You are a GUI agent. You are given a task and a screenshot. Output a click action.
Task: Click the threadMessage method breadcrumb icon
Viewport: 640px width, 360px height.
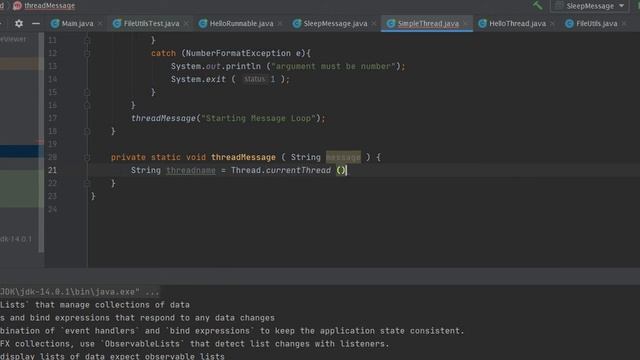(17, 6)
